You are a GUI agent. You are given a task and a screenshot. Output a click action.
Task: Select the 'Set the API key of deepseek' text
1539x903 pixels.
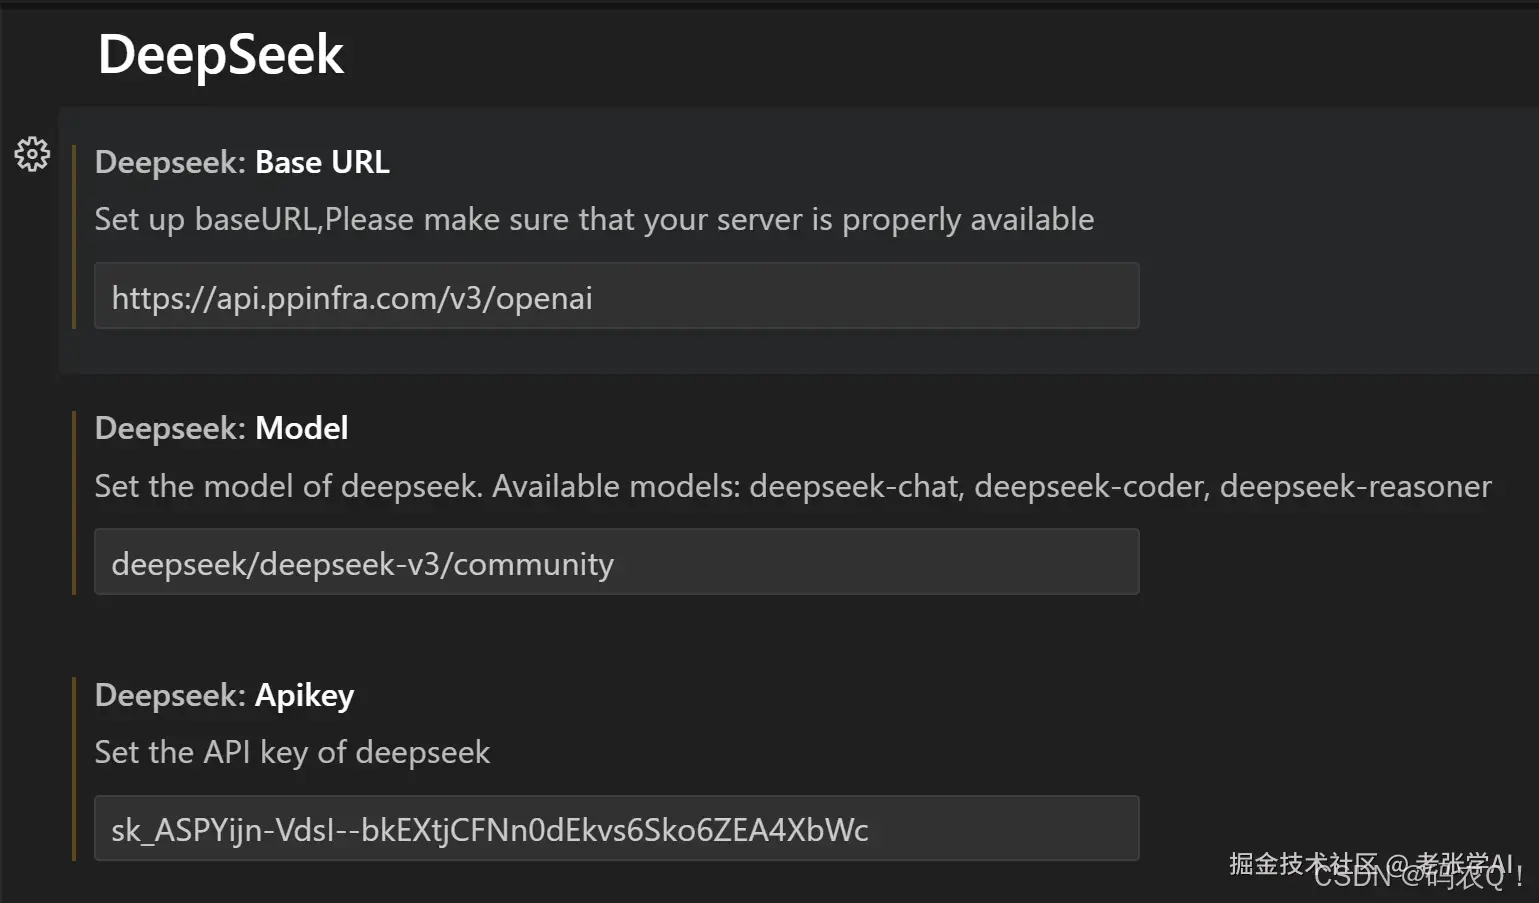292,752
